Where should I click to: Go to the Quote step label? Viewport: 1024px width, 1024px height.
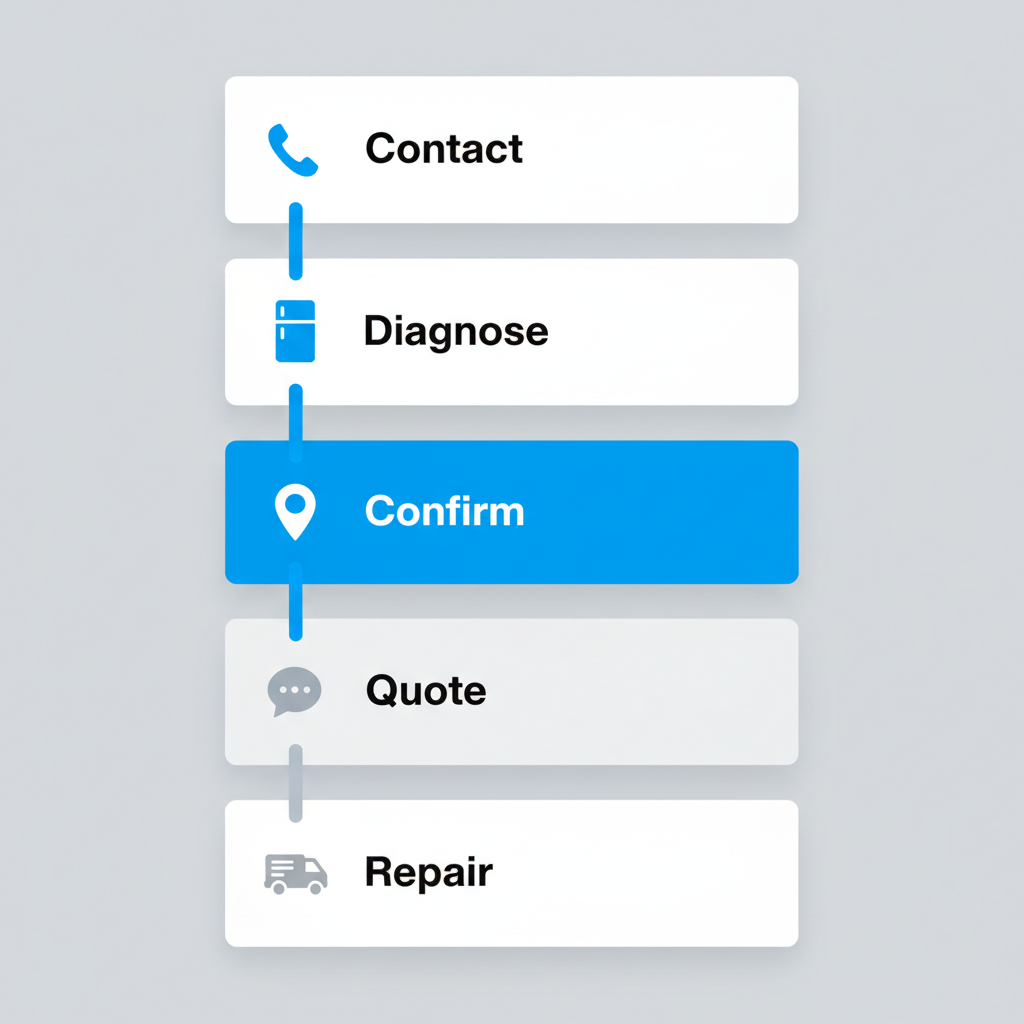(426, 691)
